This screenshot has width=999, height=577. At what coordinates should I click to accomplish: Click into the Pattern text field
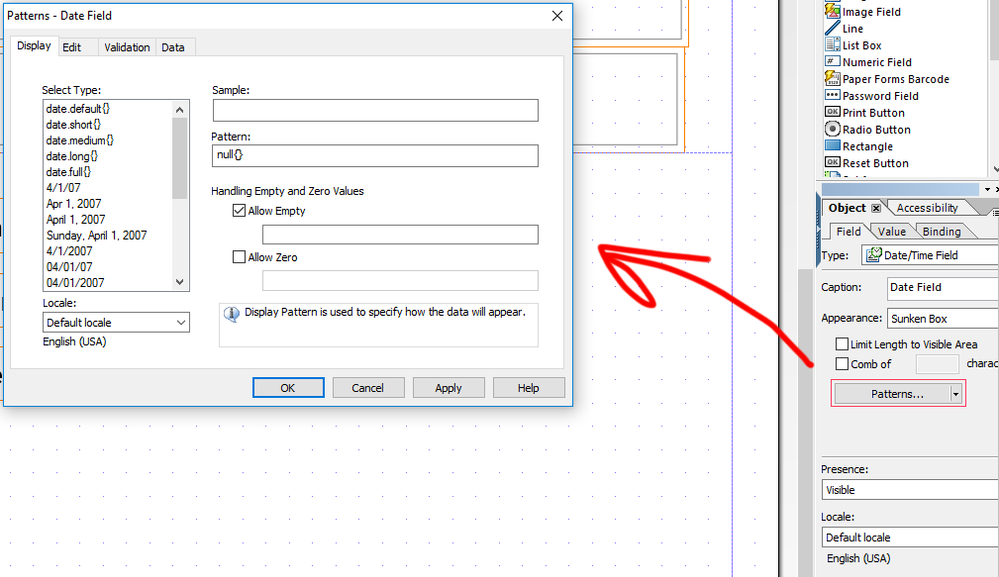pyautogui.click(x=375, y=156)
